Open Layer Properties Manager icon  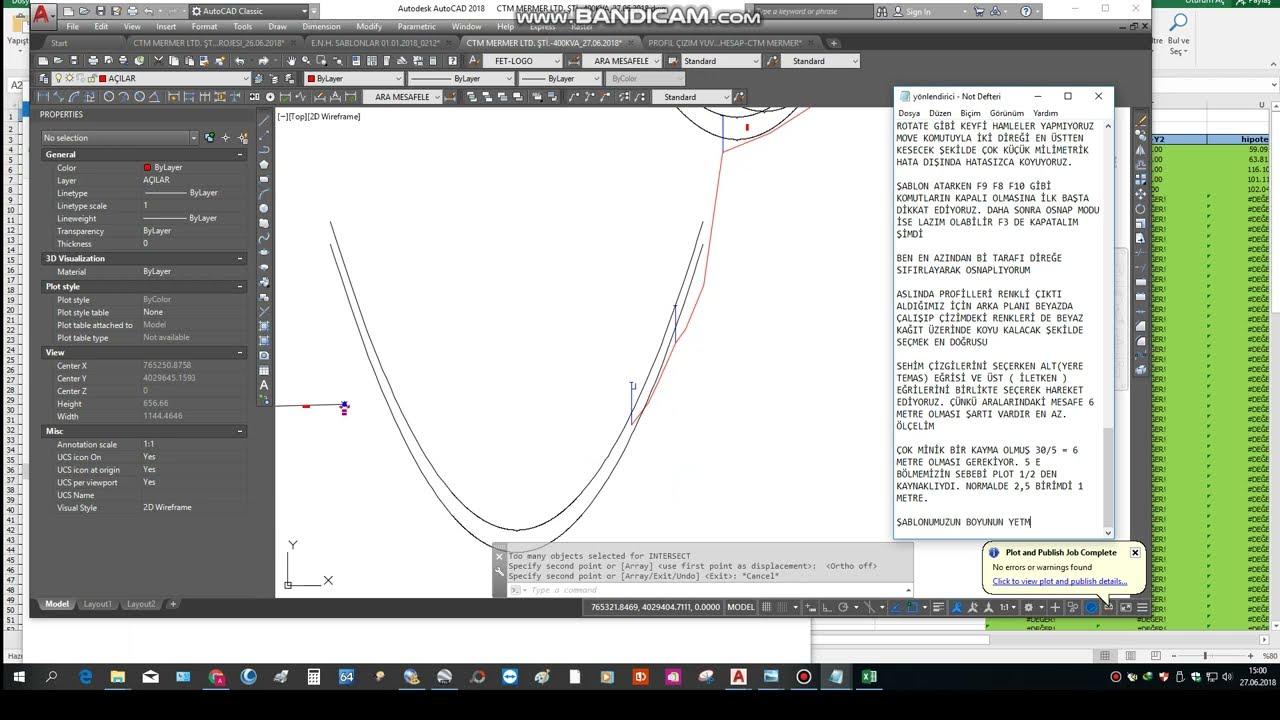(x=43, y=78)
